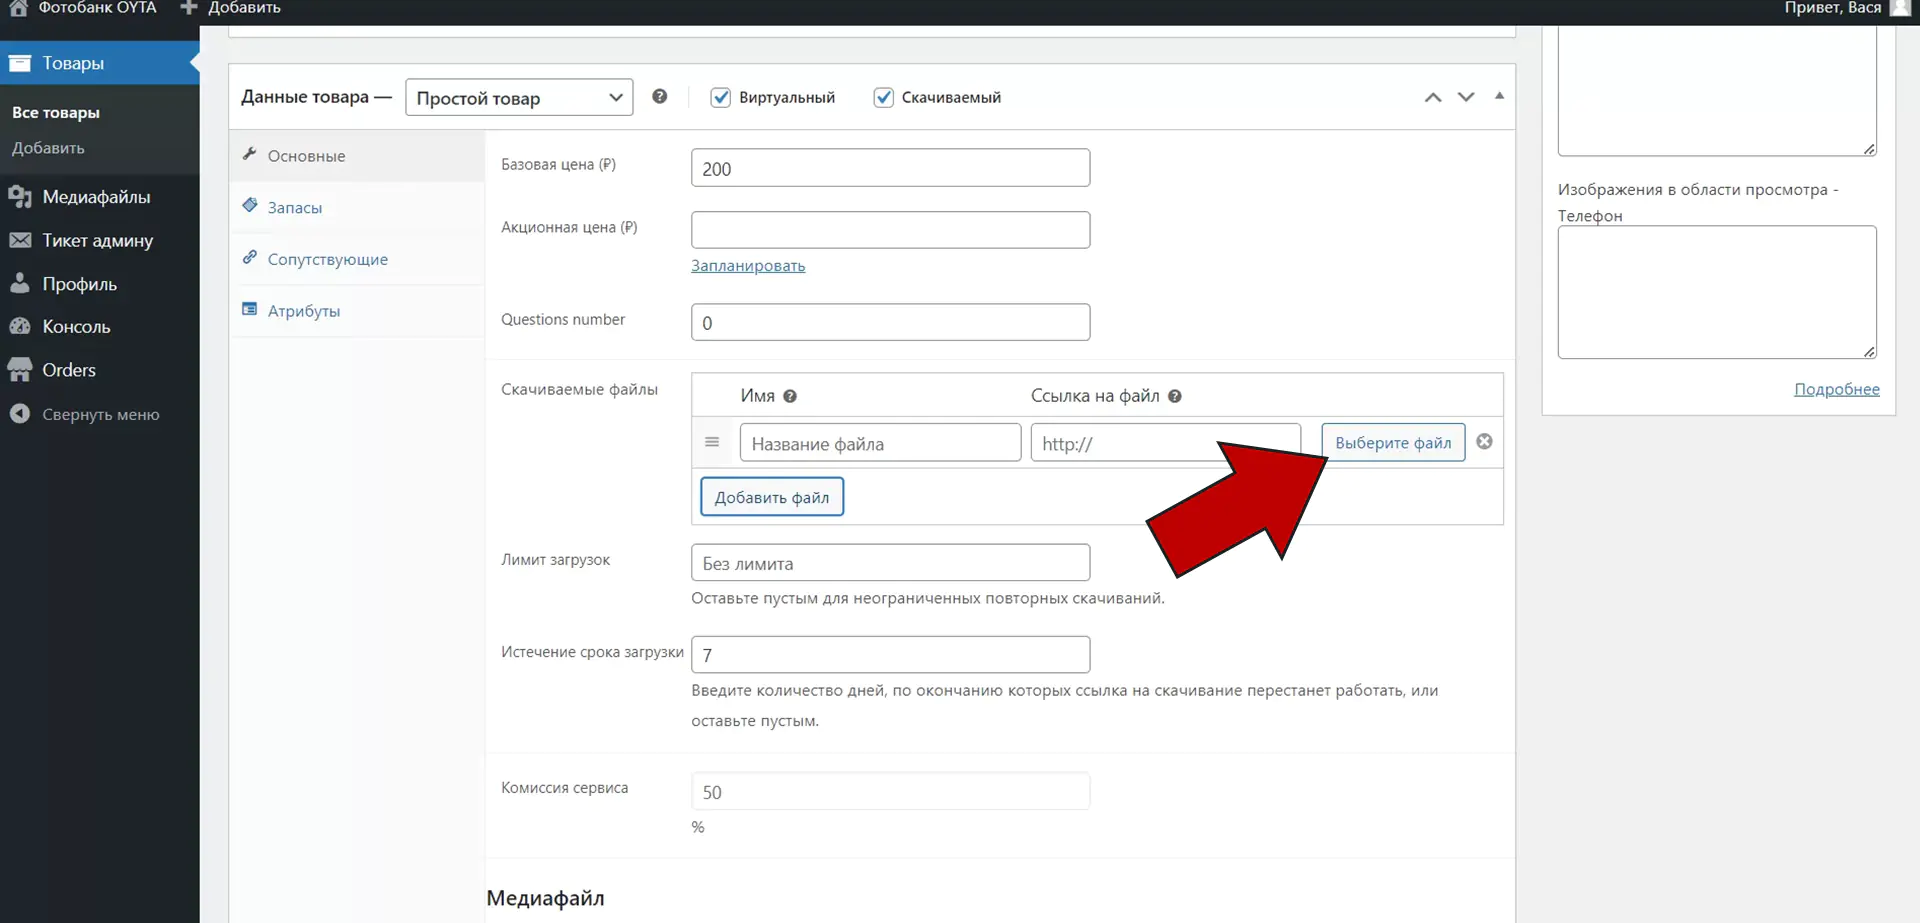This screenshot has width=1920, height=923.
Task: Remove the downloadable file row
Action: [1485, 442]
